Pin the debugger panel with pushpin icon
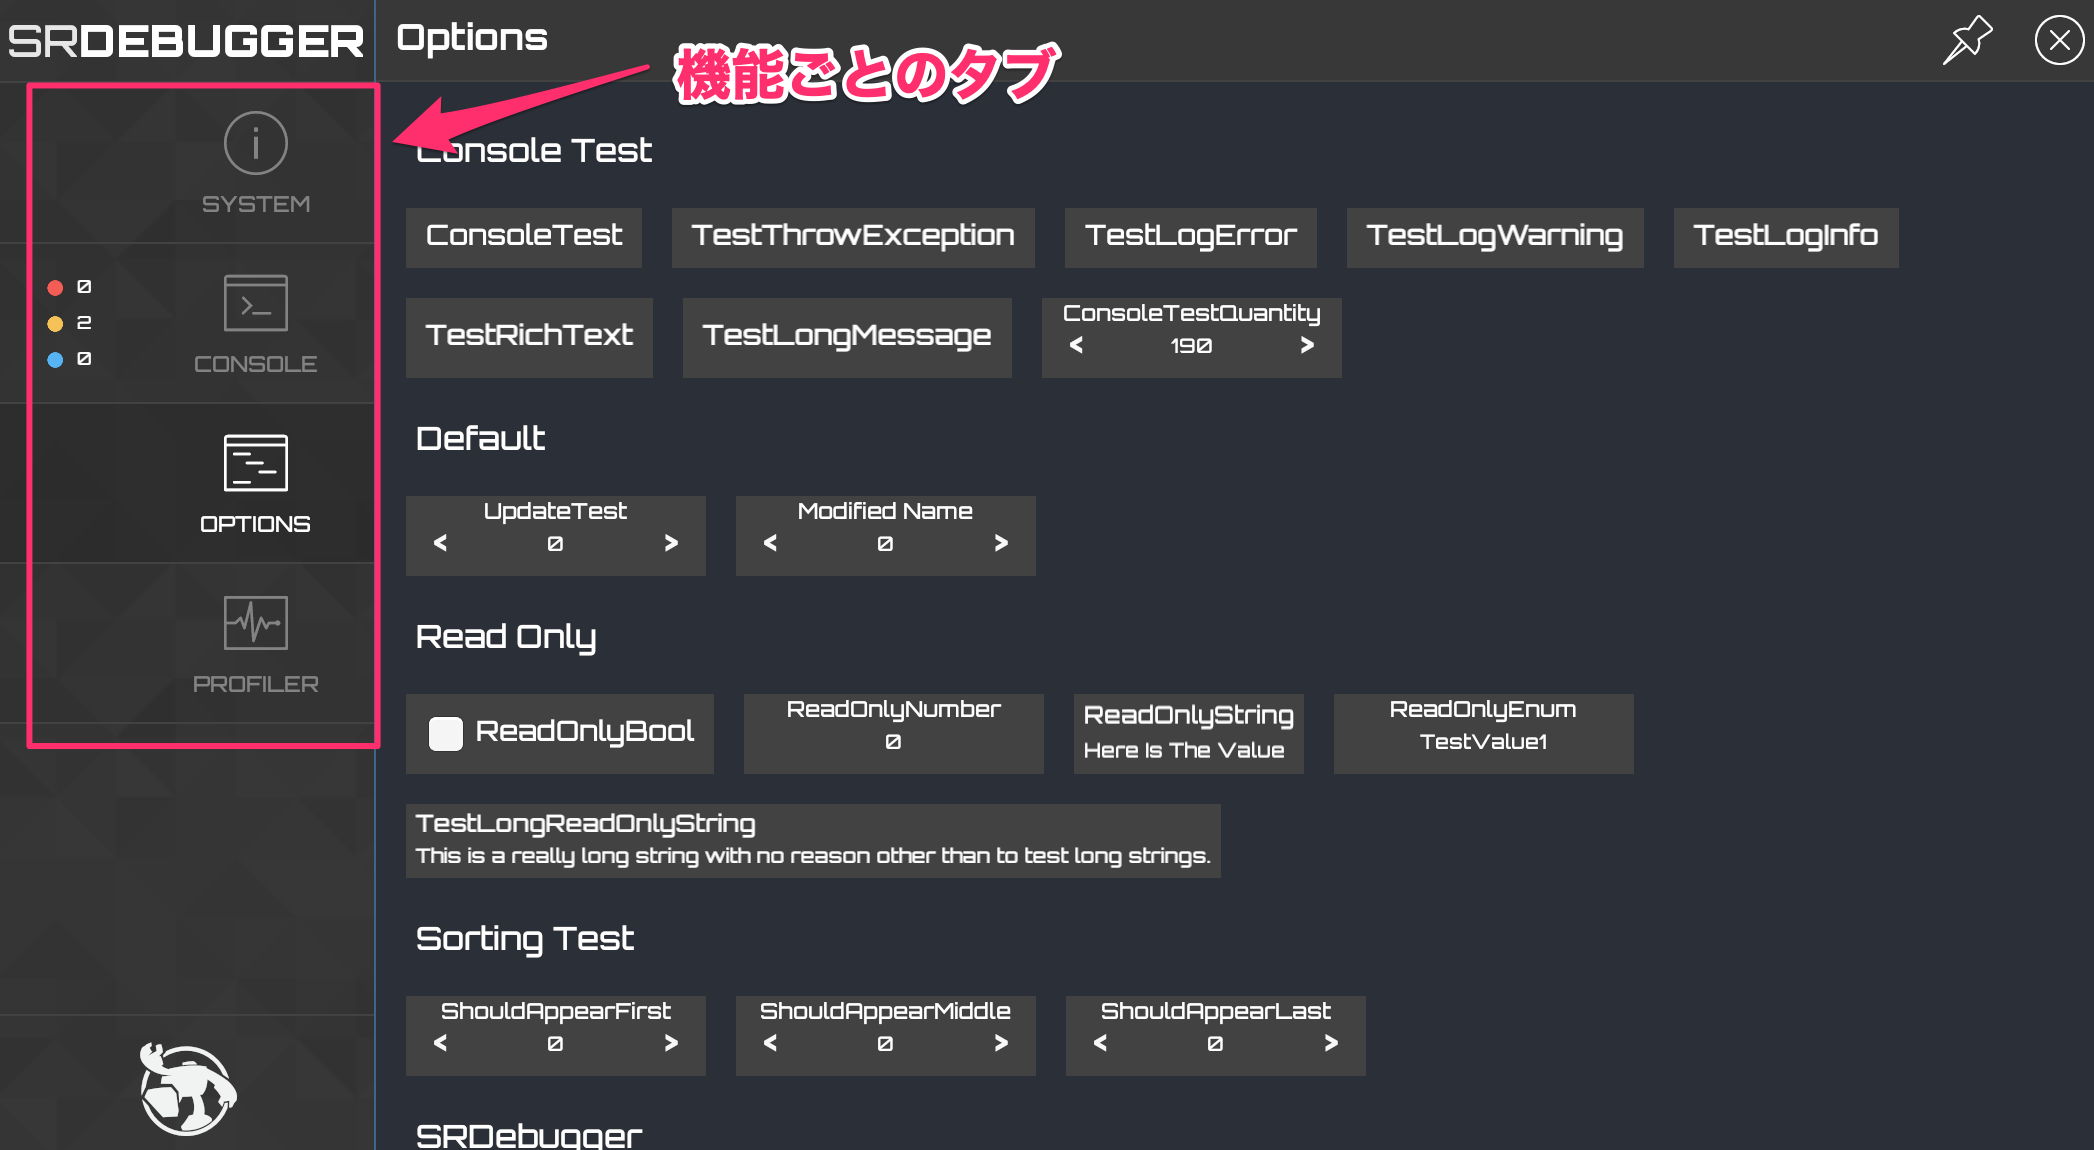 click(x=1967, y=40)
